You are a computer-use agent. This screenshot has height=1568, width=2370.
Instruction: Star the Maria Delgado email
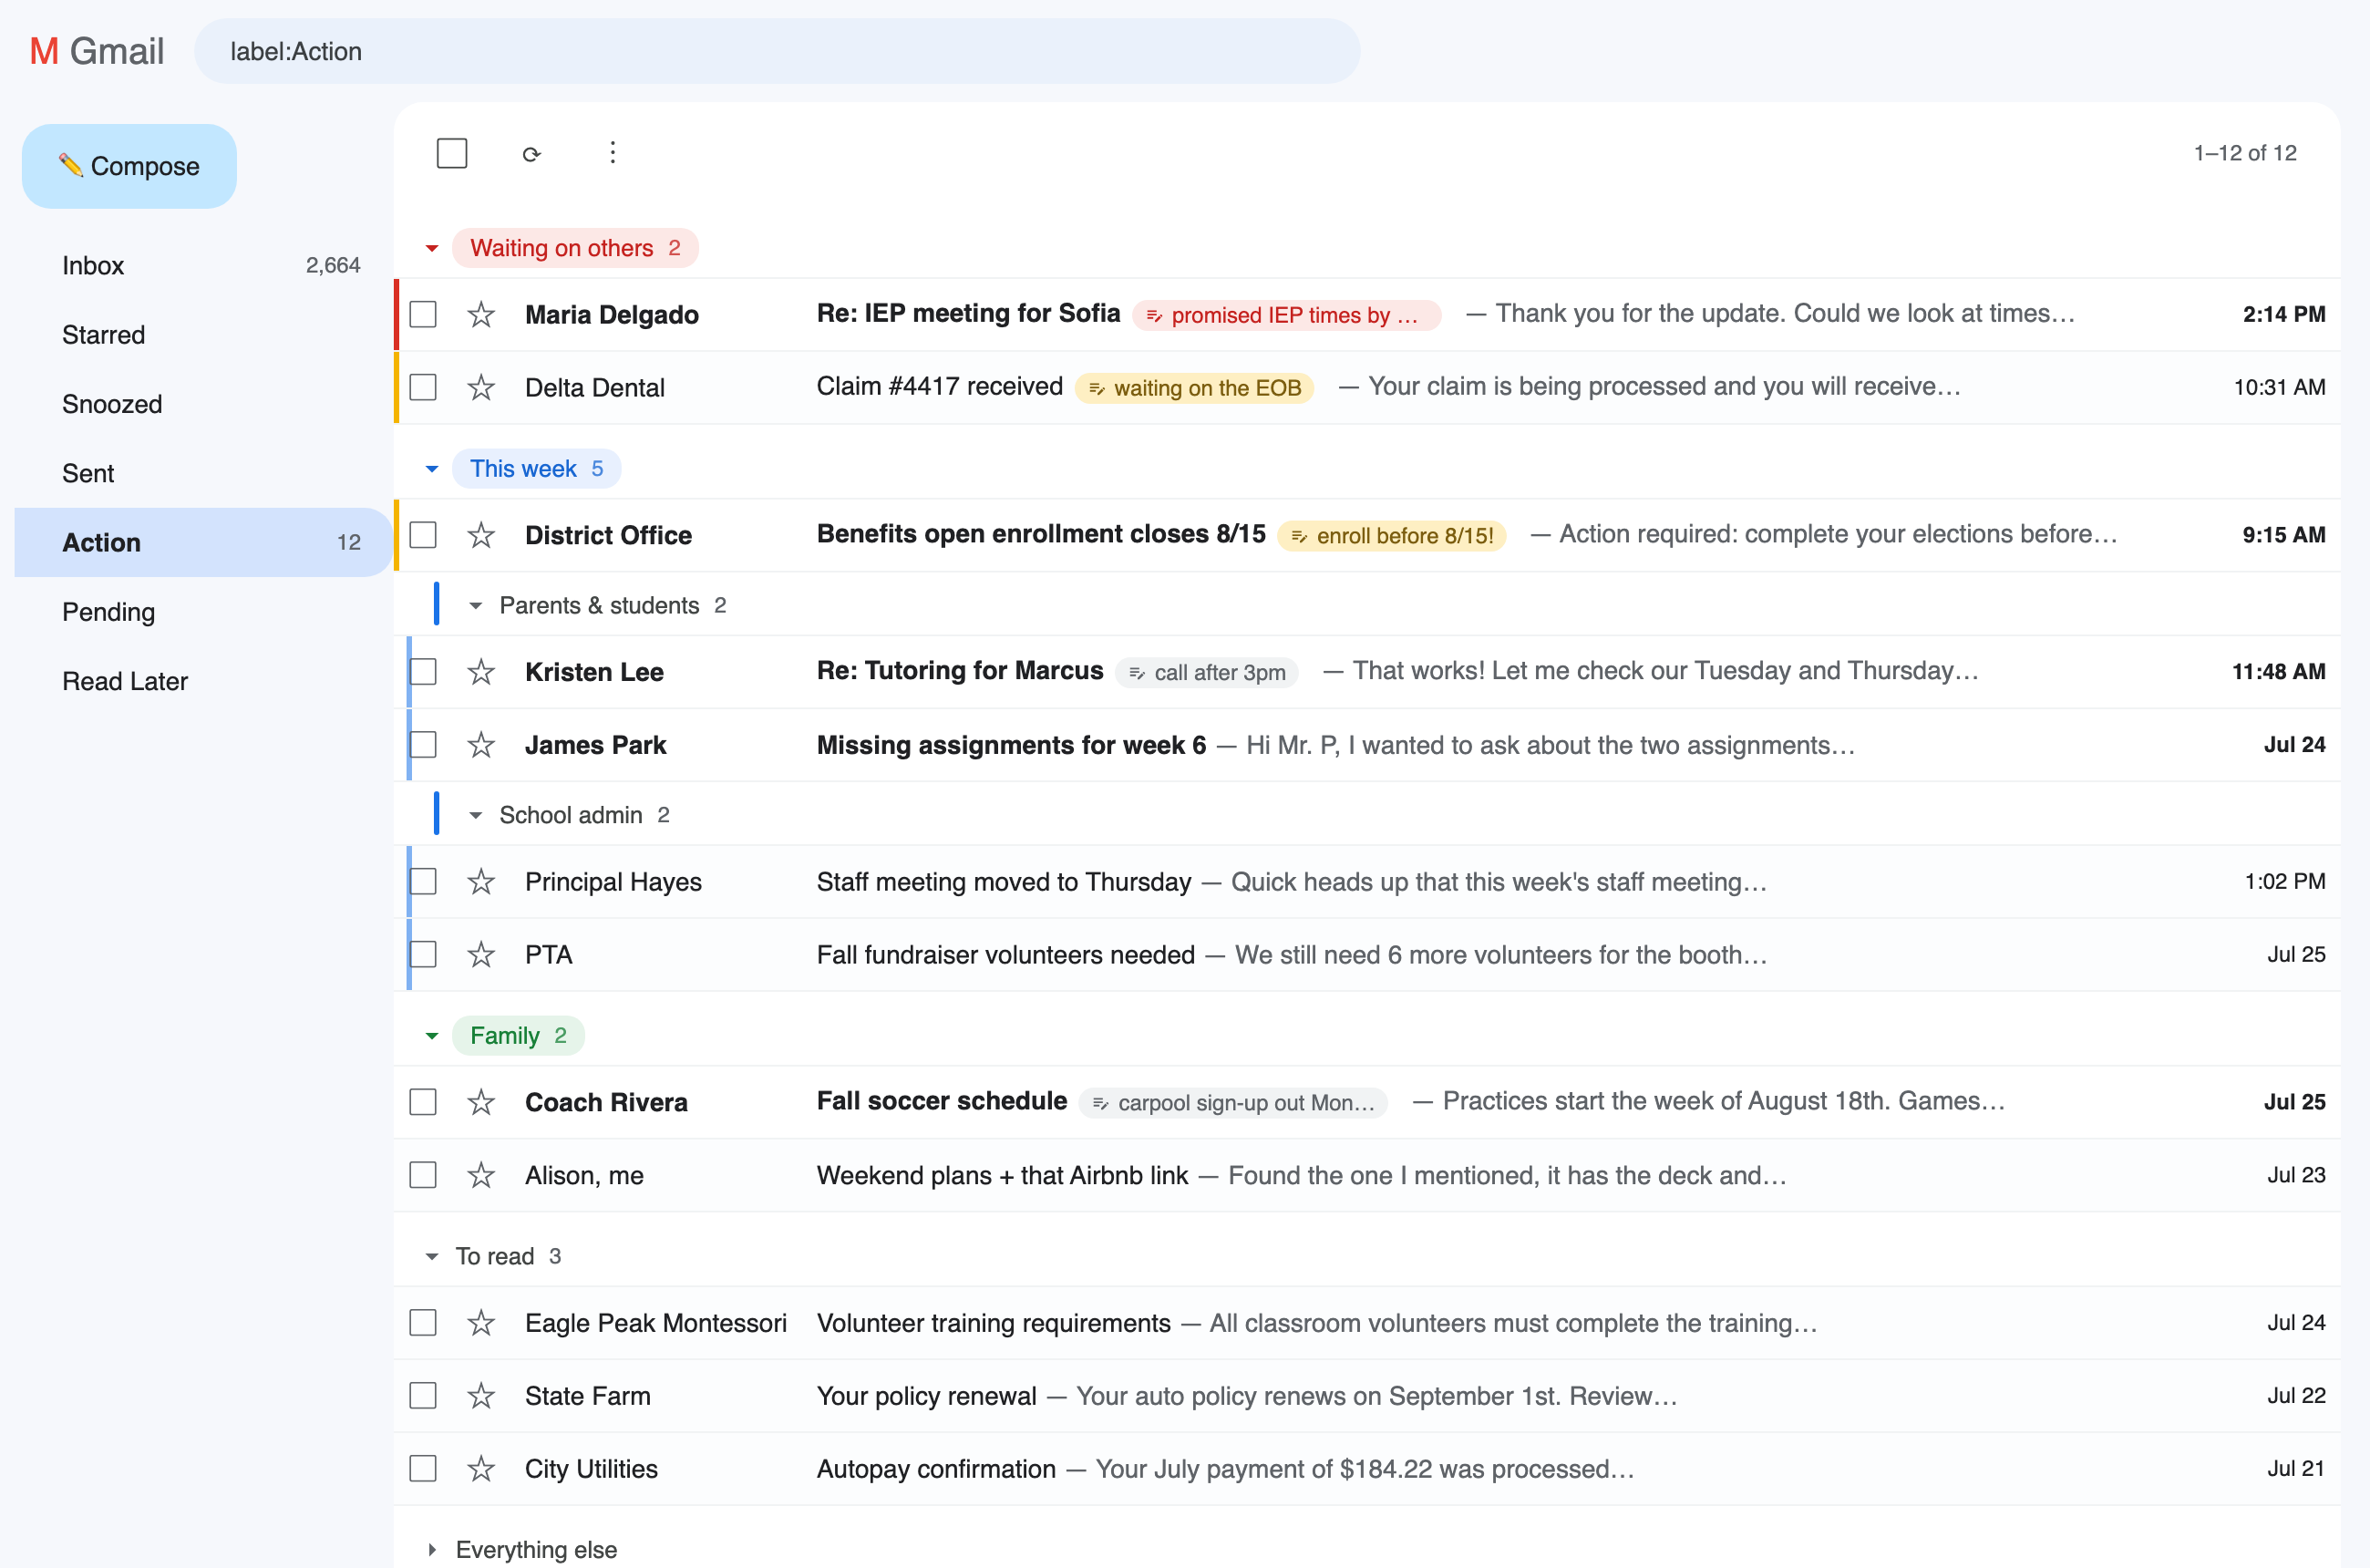(x=481, y=315)
